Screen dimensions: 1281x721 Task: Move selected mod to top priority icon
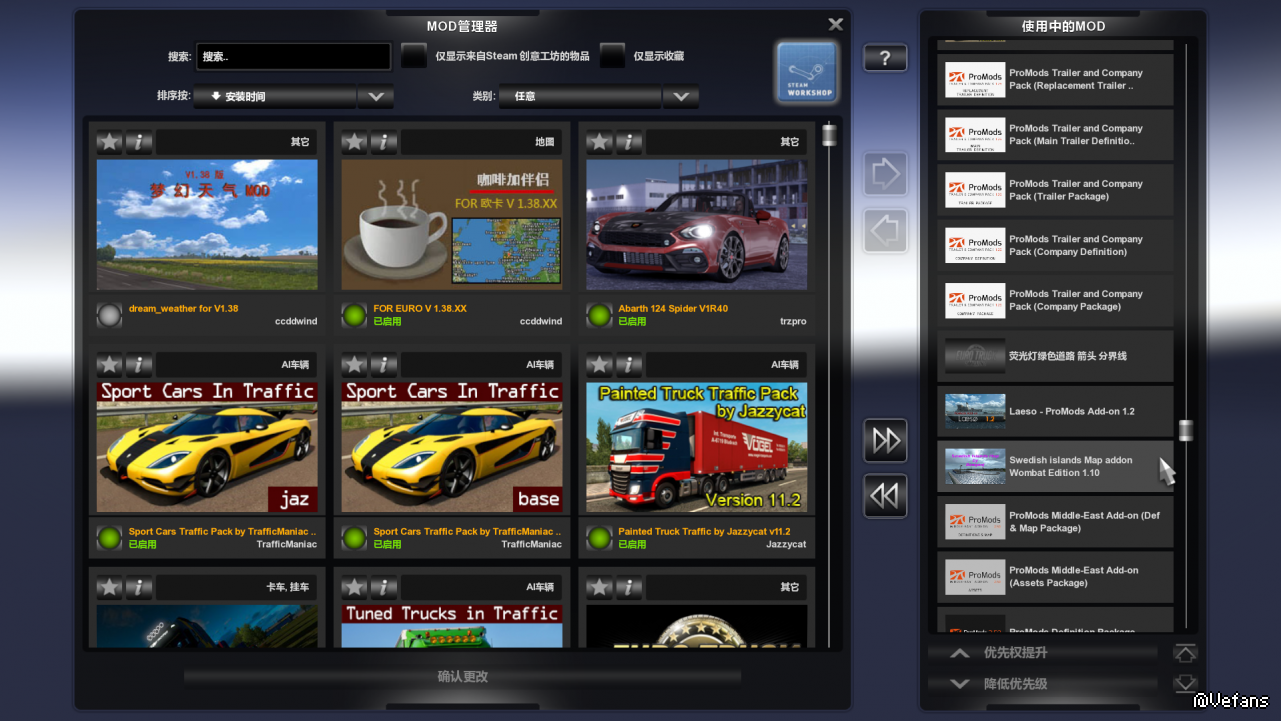[1185, 653]
